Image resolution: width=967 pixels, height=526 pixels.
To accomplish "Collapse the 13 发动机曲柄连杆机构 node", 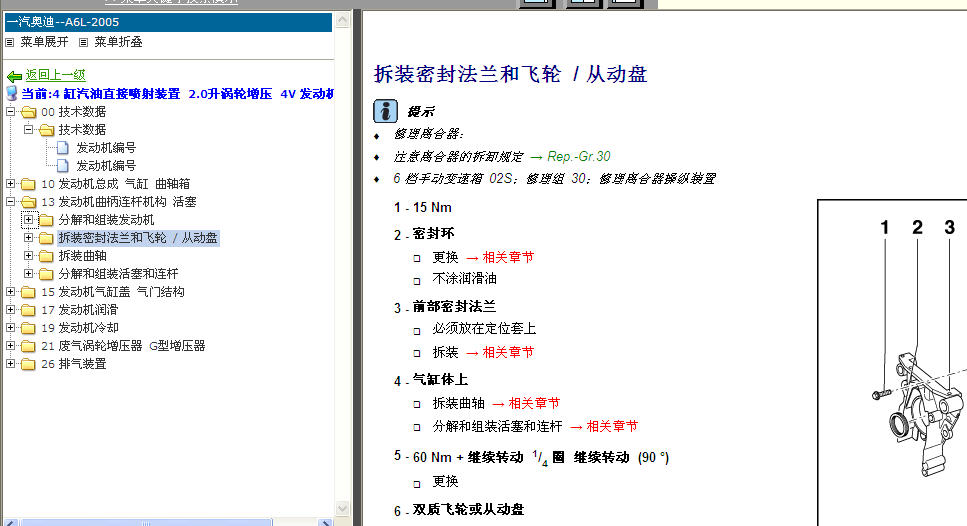I will click(x=10, y=202).
